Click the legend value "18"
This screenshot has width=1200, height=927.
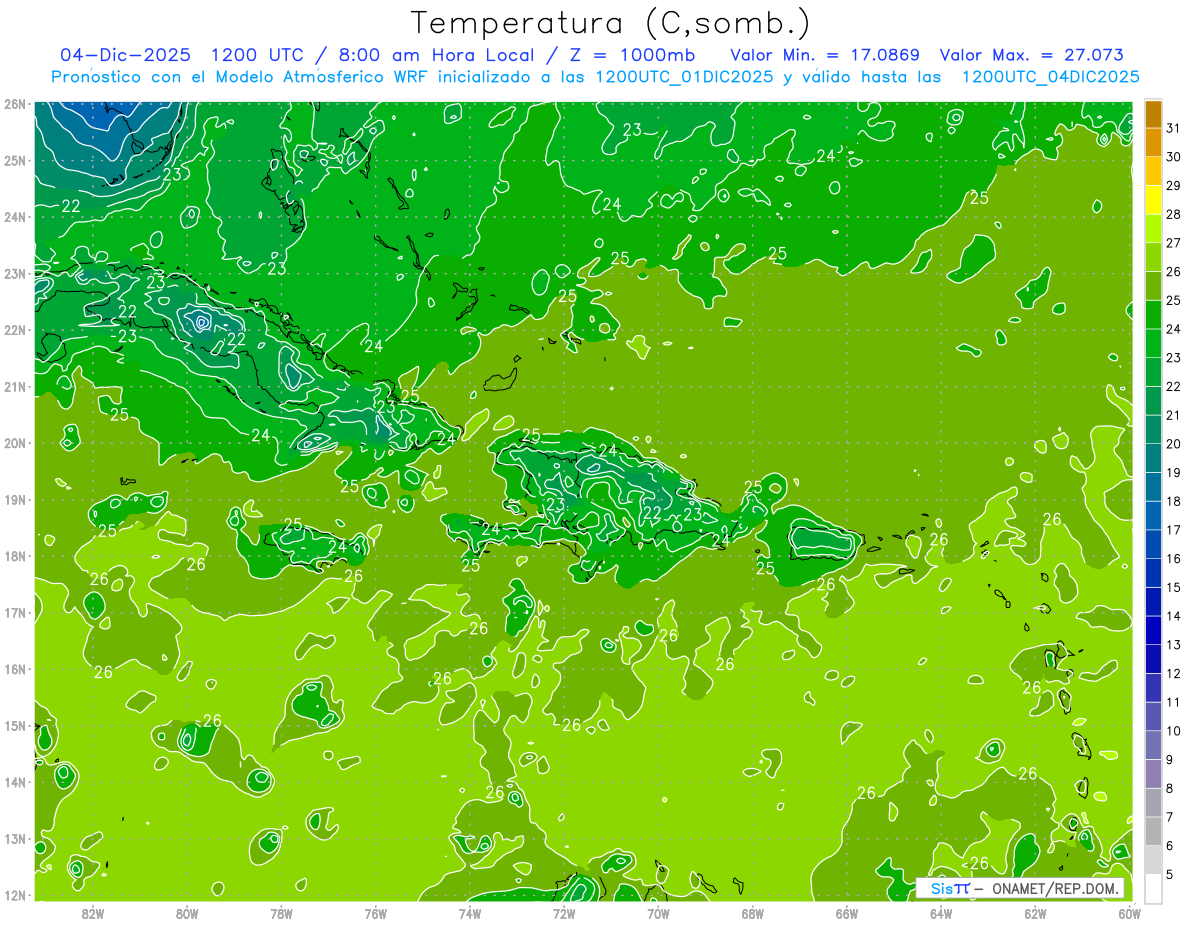click(x=1174, y=501)
